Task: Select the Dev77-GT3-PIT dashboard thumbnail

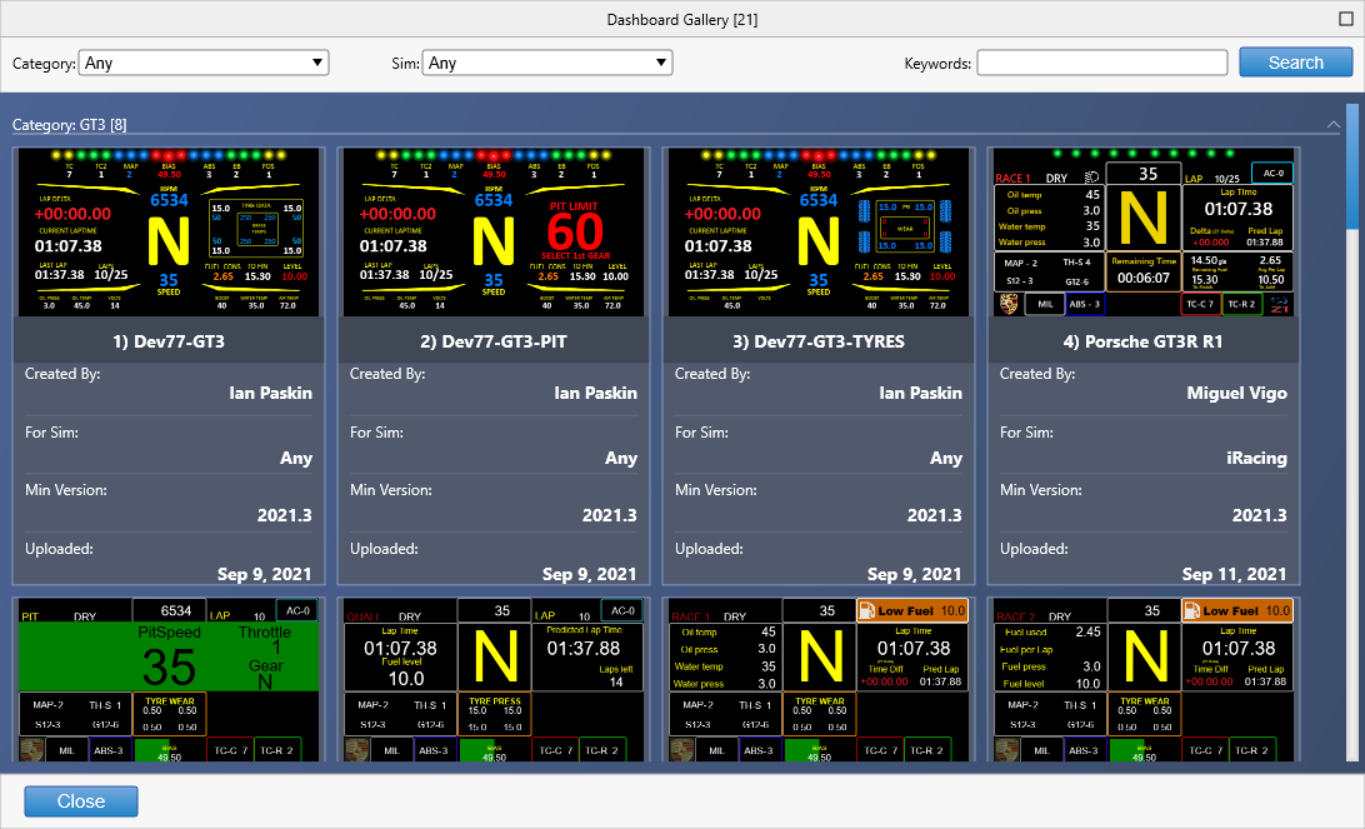Action: click(x=493, y=232)
